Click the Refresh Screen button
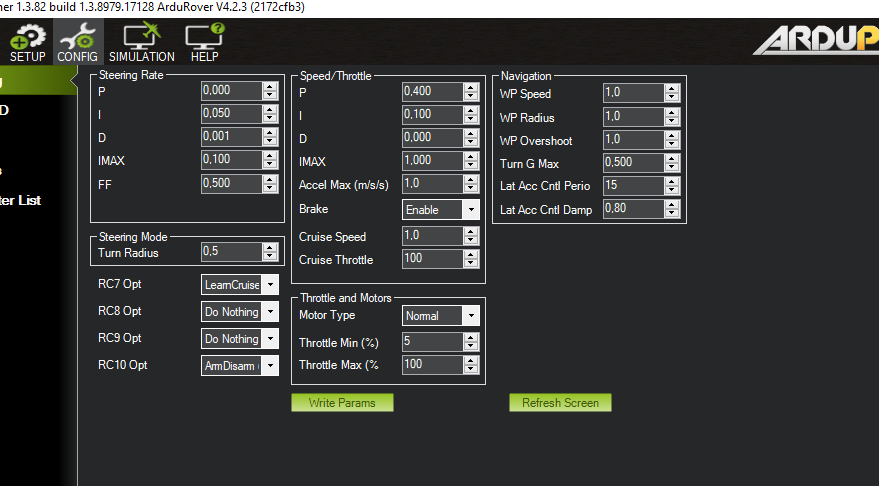Screen dimensions: 879x486 pyautogui.click(x=560, y=403)
